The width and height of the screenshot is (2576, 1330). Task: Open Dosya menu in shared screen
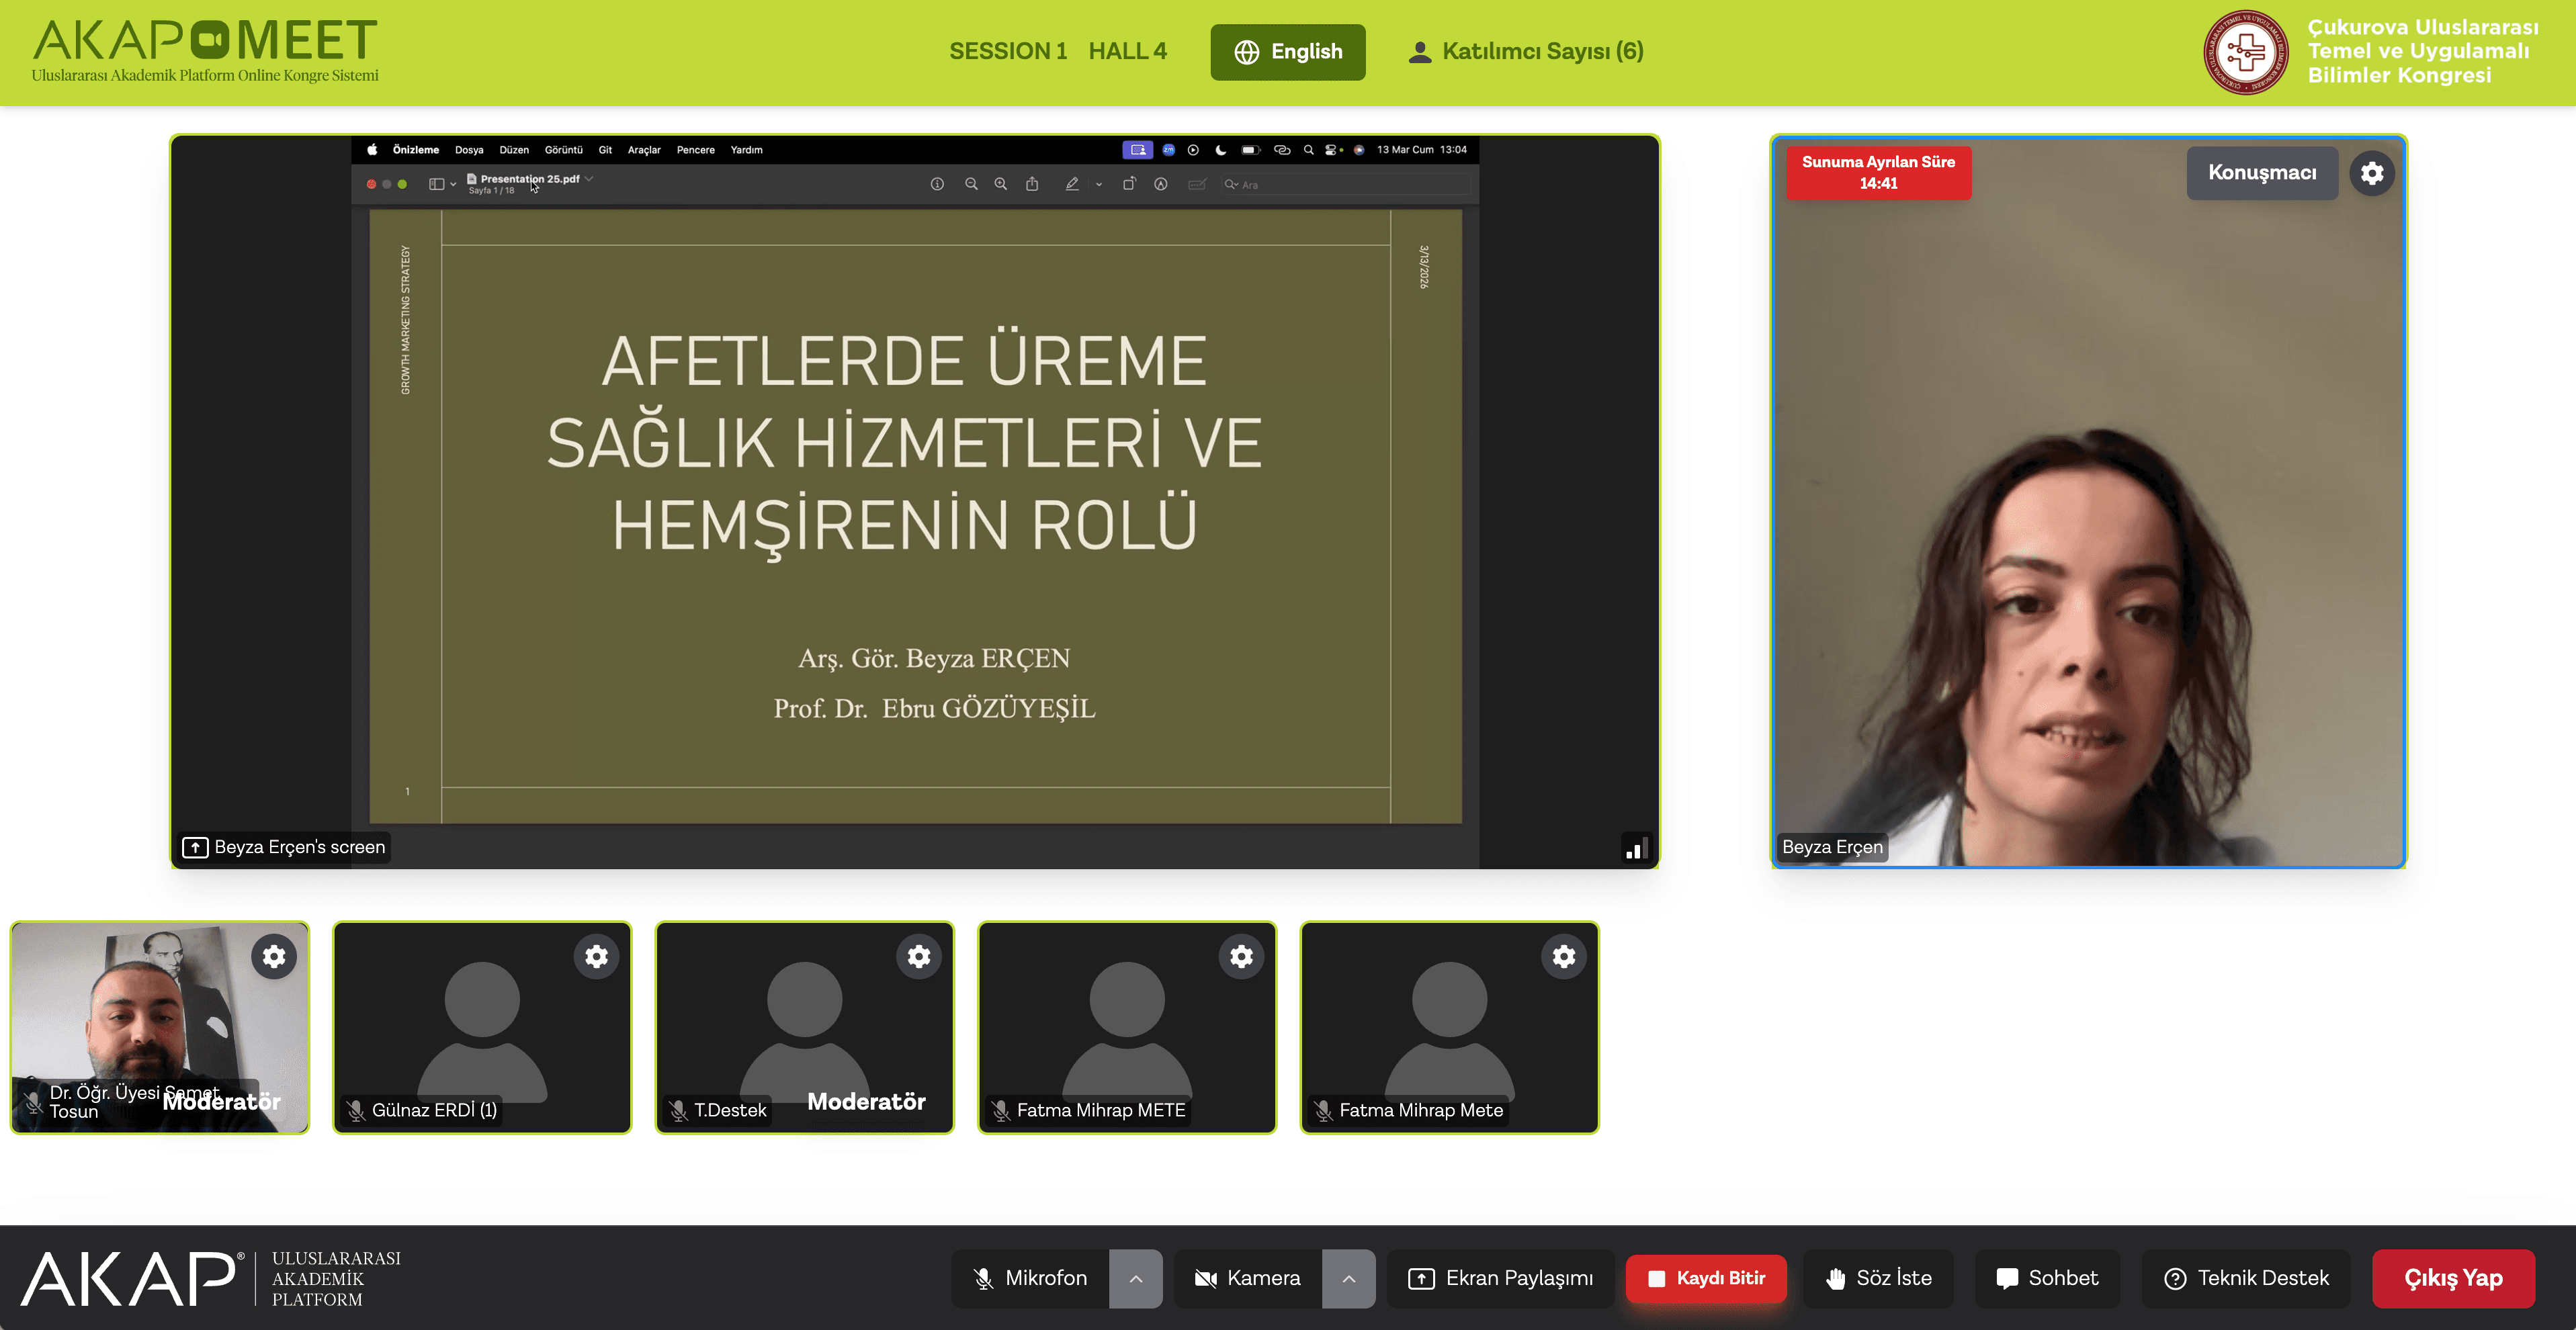pyautogui.click(x=469, y=150)
